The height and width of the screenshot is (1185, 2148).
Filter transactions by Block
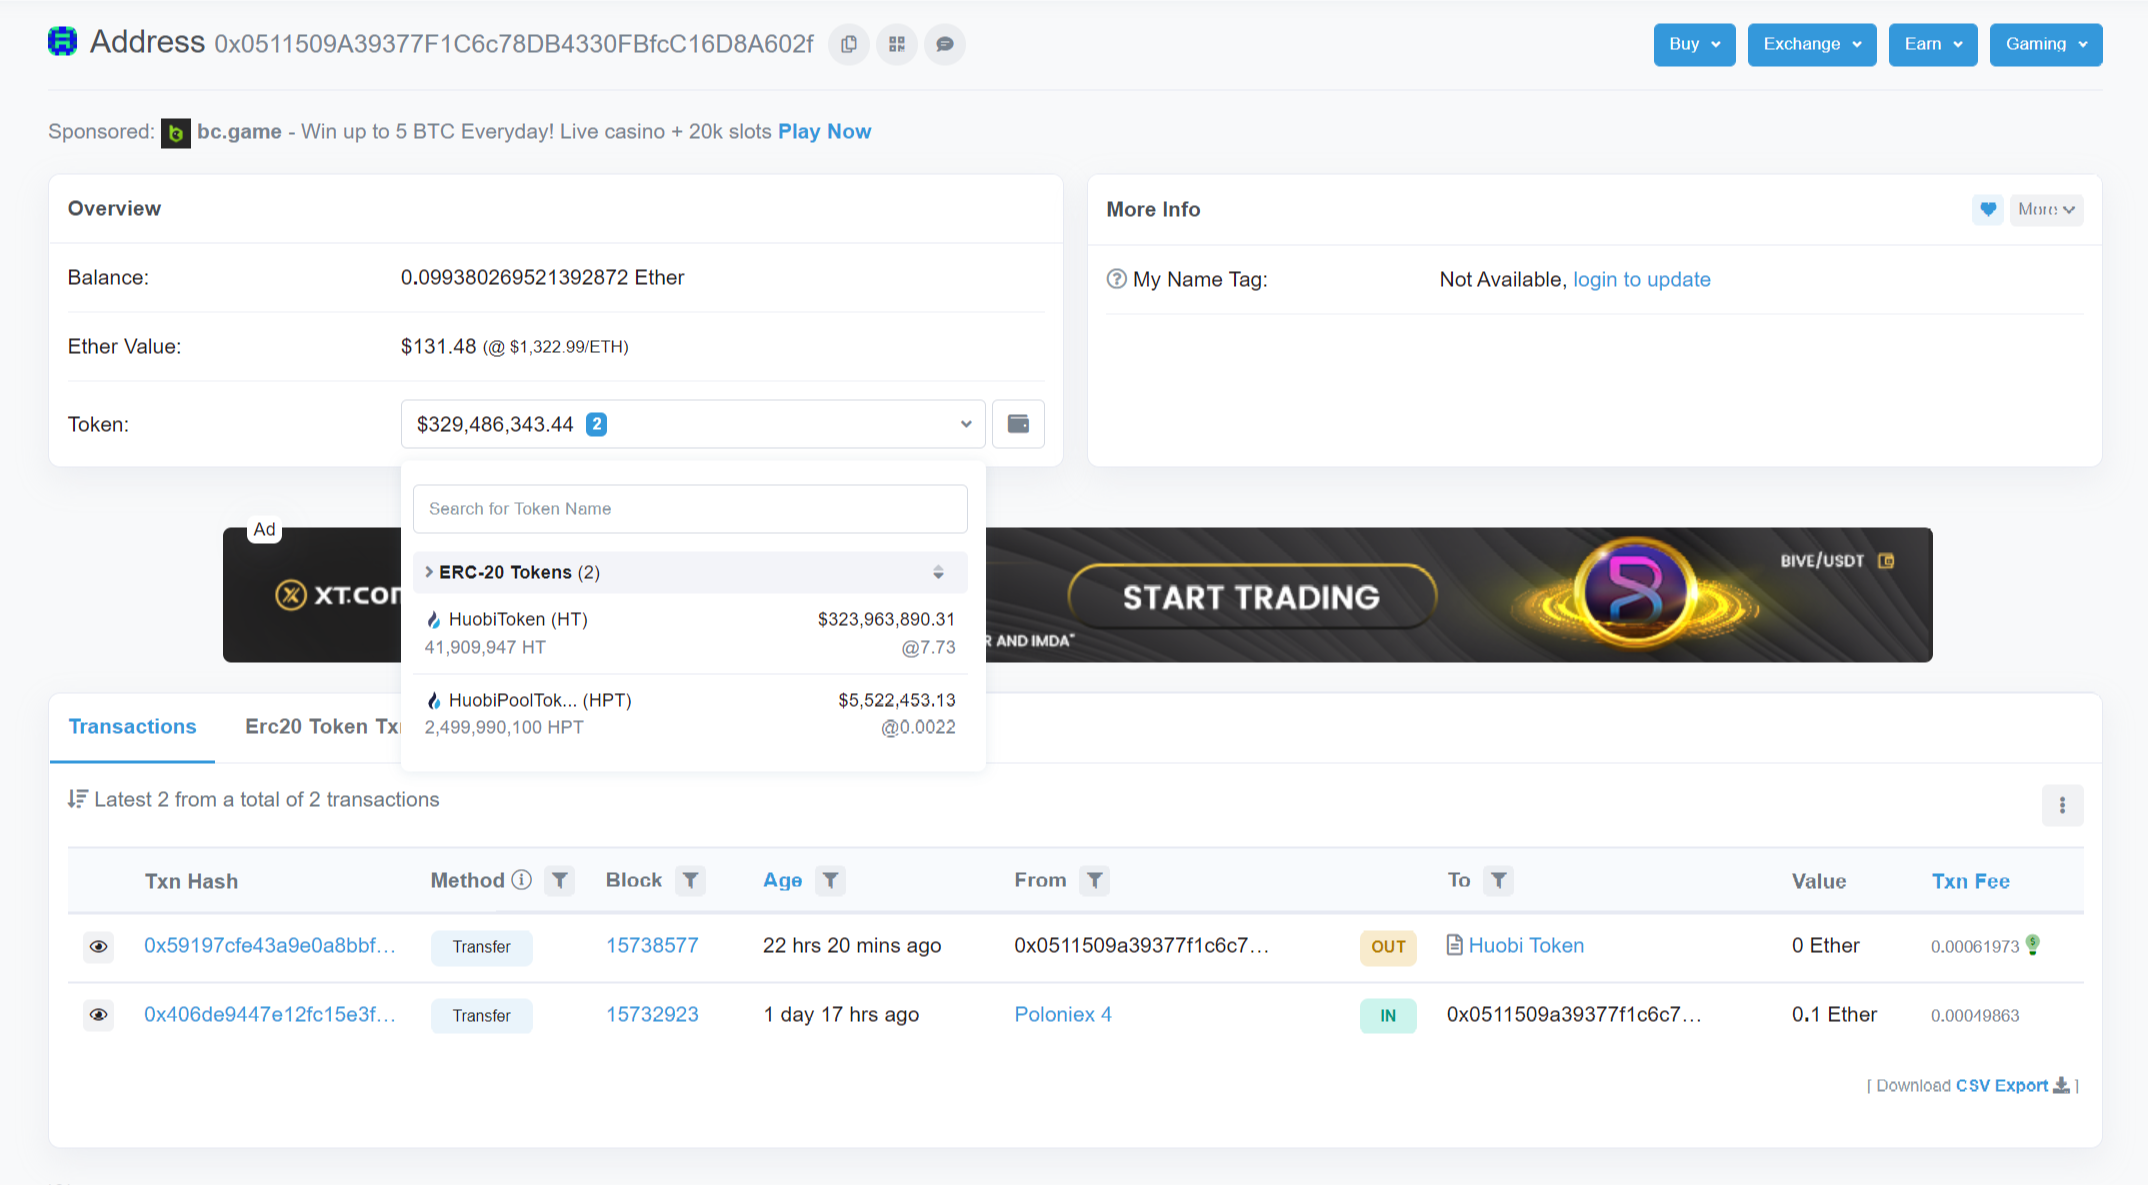click(691, 880)
